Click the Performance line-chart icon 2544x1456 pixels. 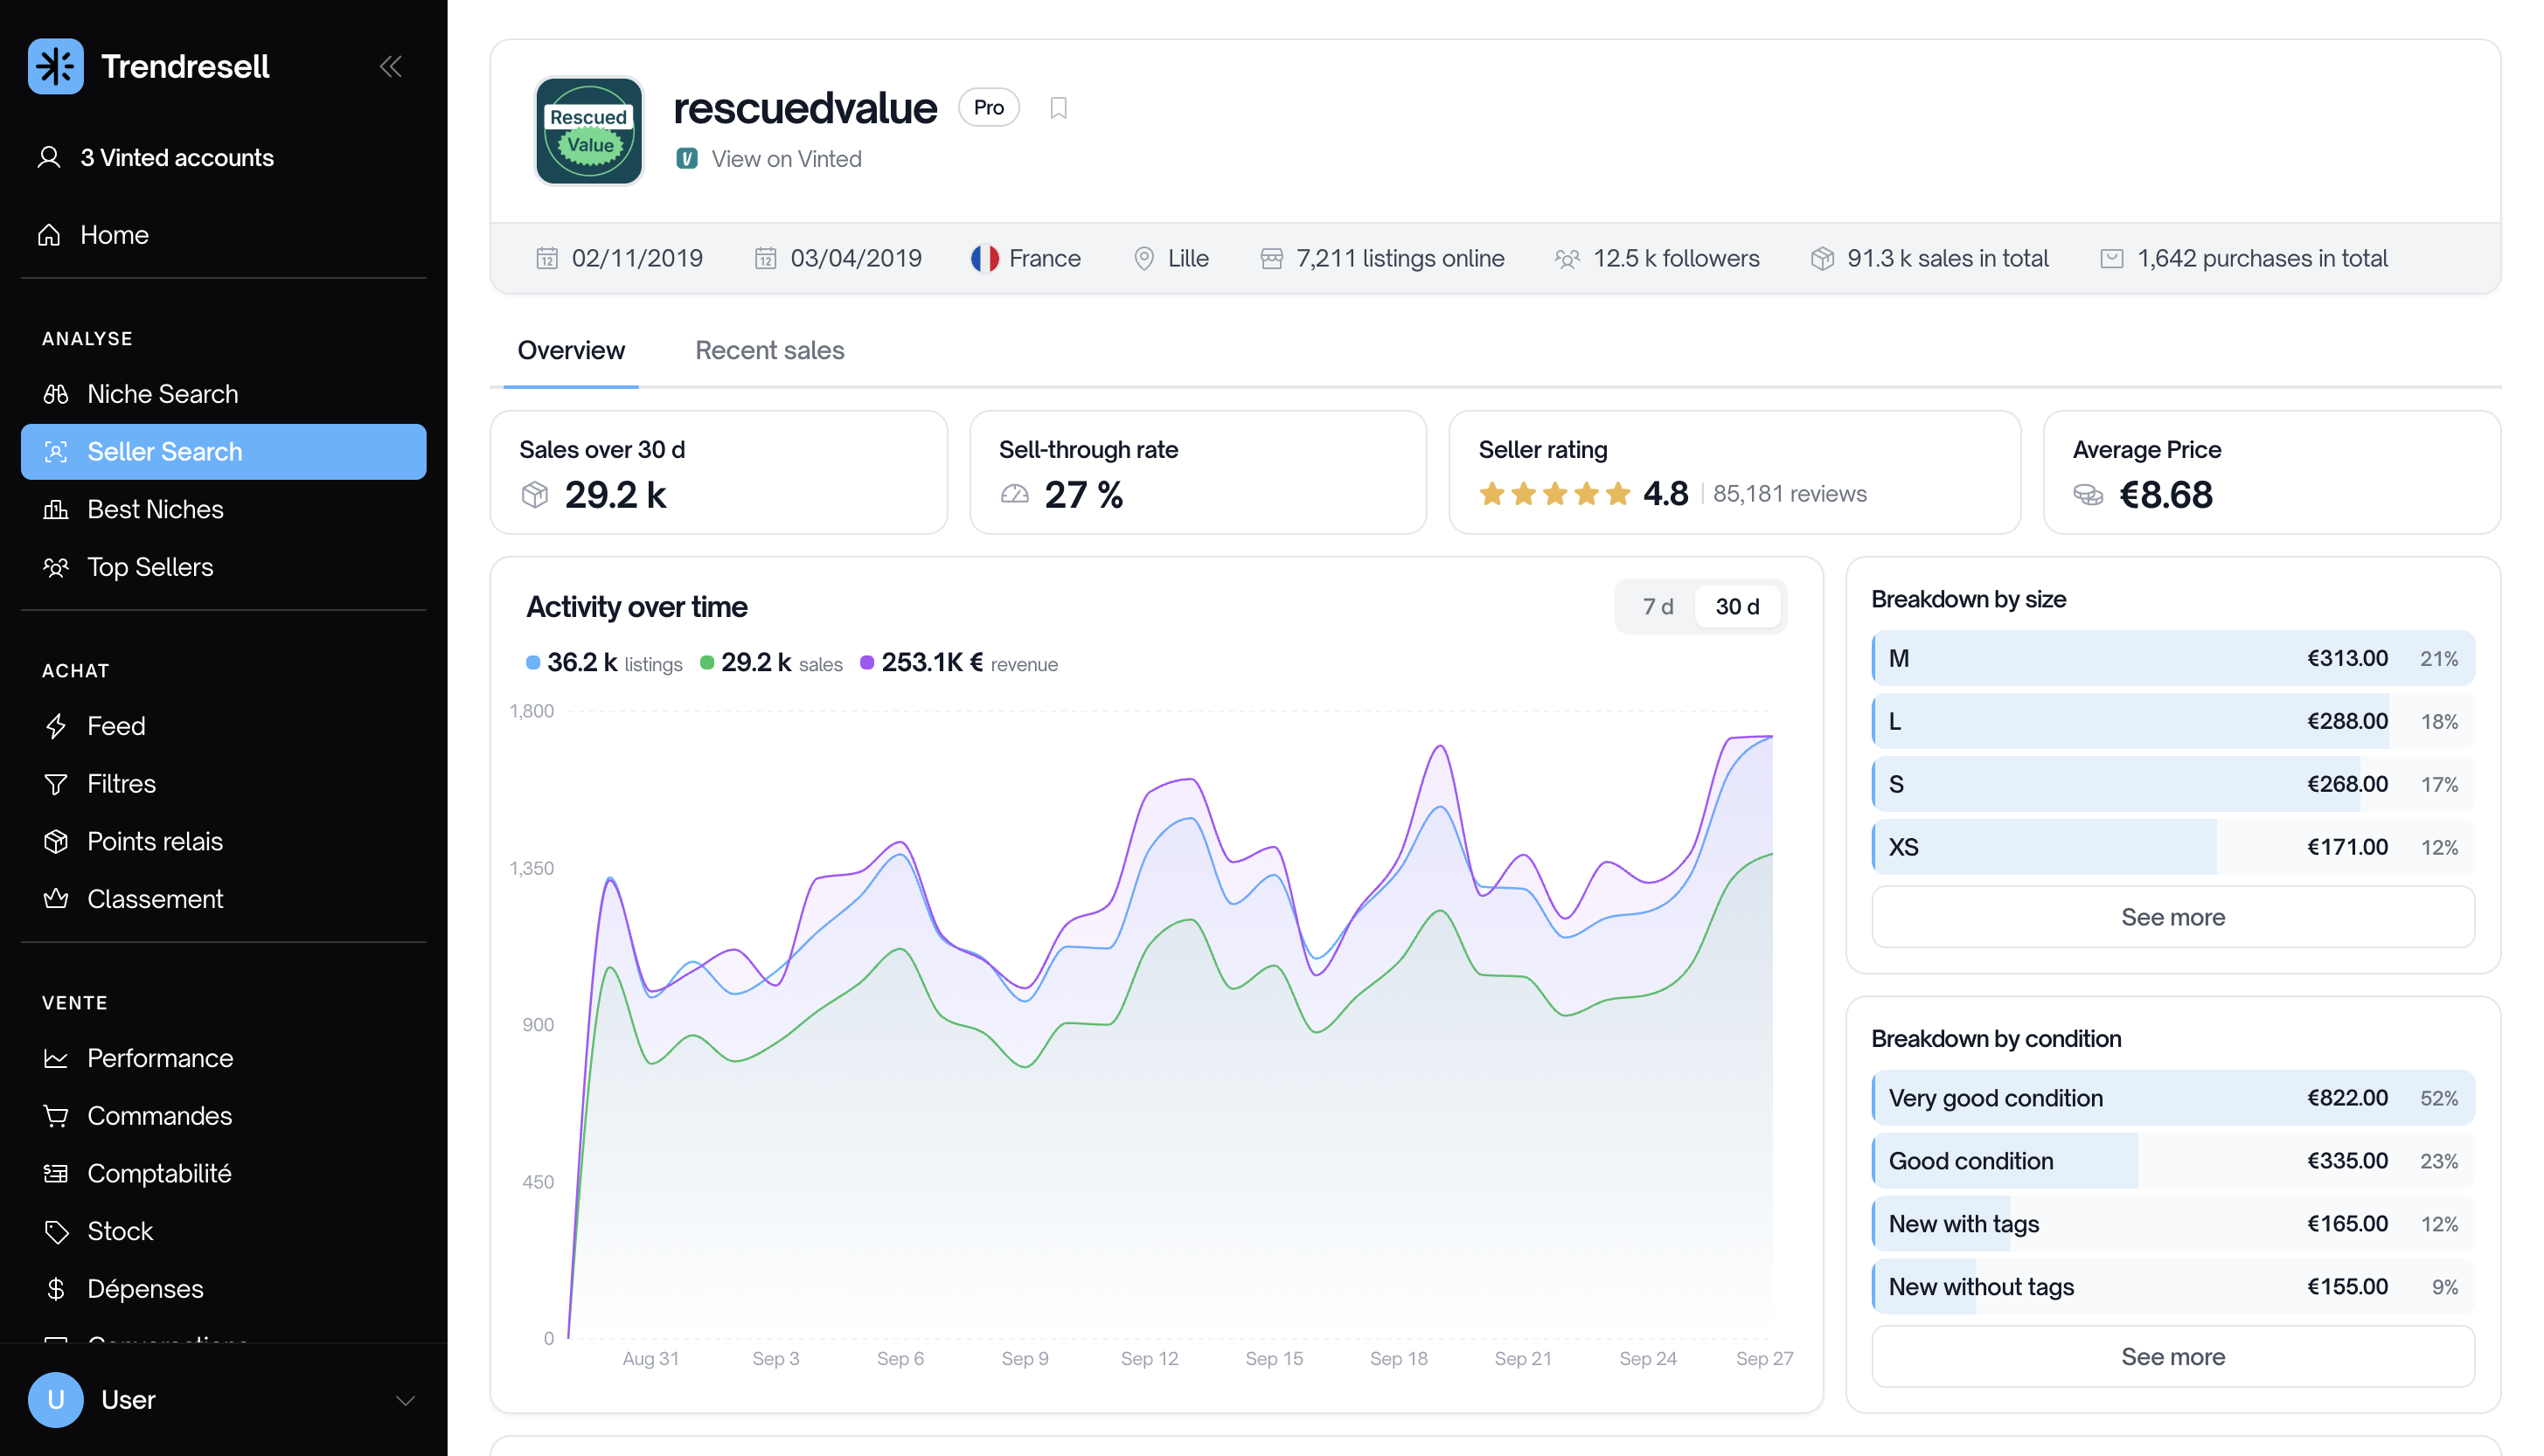coord(56,1058)
